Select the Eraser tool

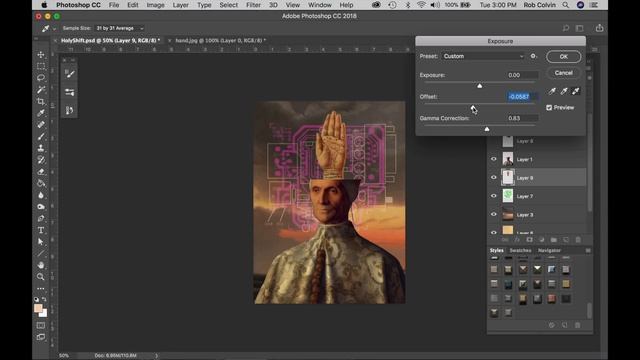pos(41,171)
